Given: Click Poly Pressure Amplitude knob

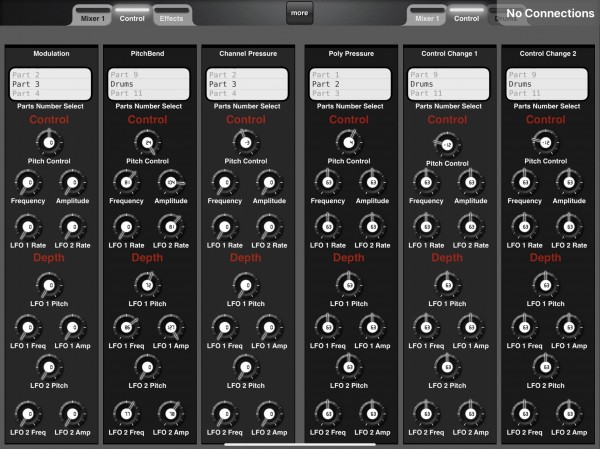Looking at the screenshot, I should (x=372, y=183).
